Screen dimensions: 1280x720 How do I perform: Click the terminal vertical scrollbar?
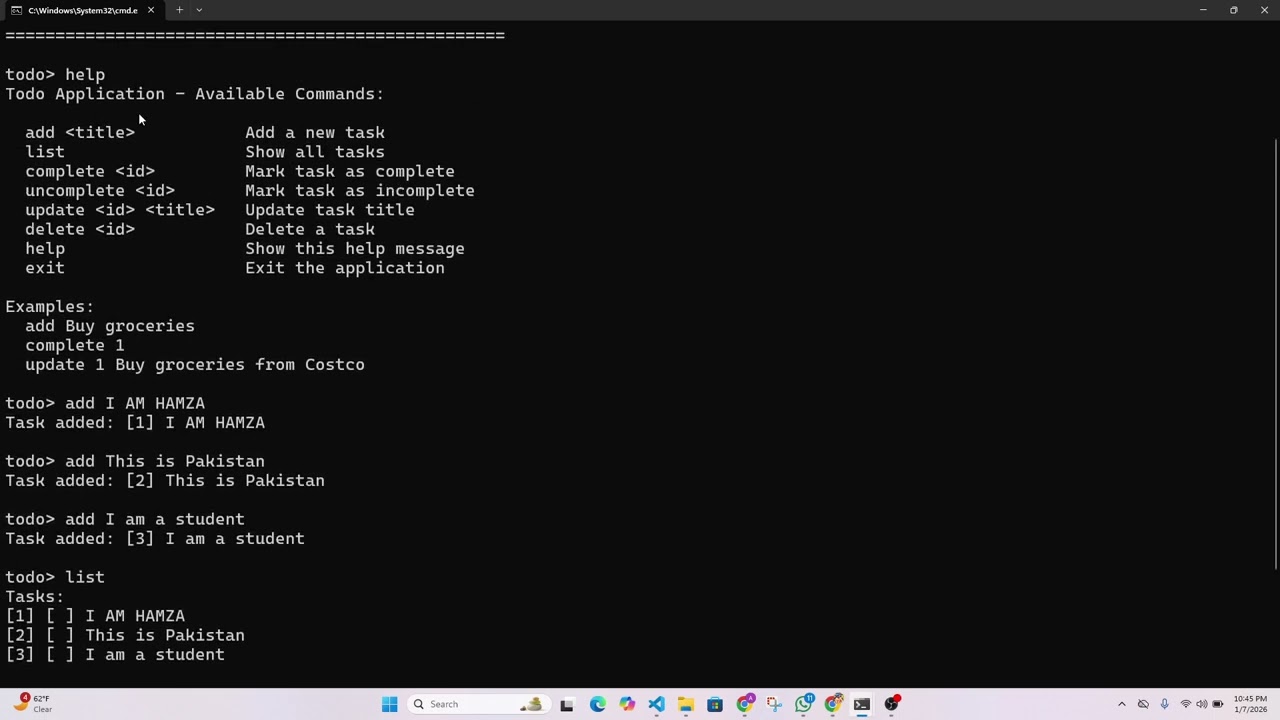click(1275, 355)
